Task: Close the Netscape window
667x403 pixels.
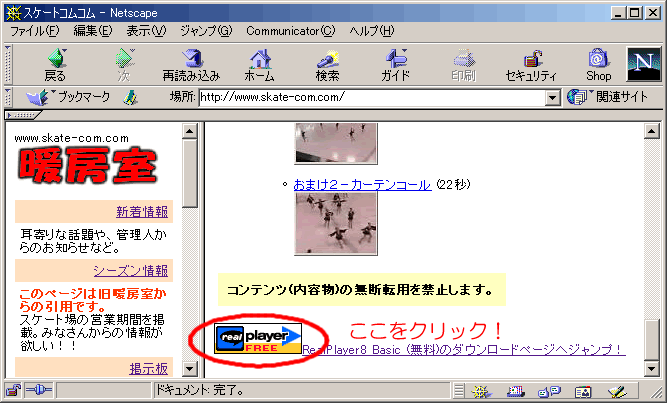Action: click(653, 13)
